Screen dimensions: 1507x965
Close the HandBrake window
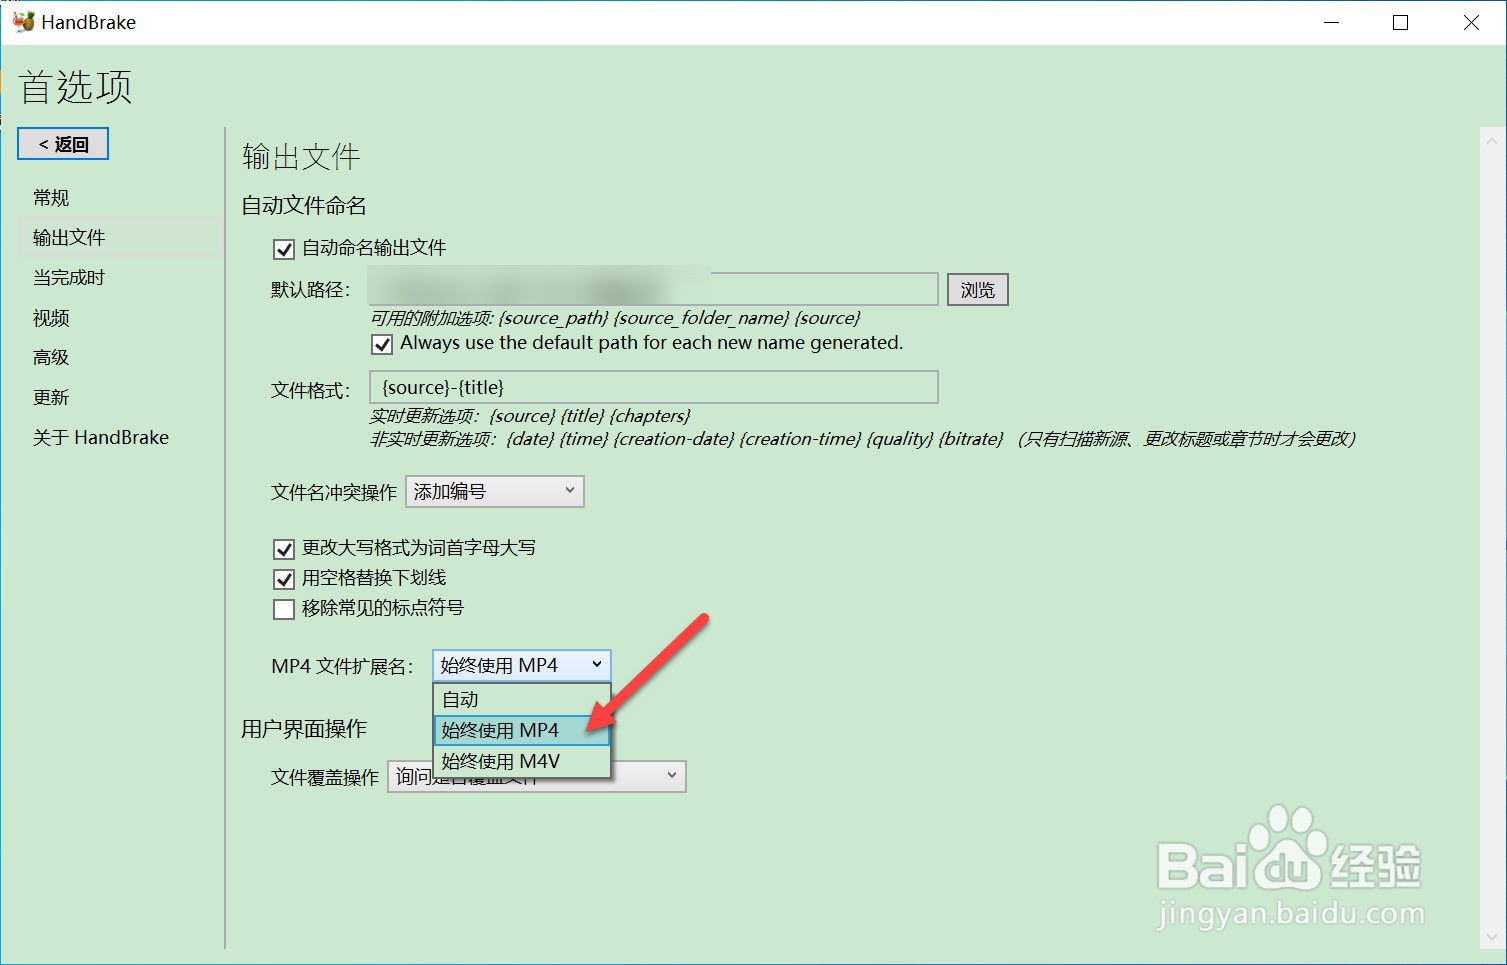[1471, 22]
